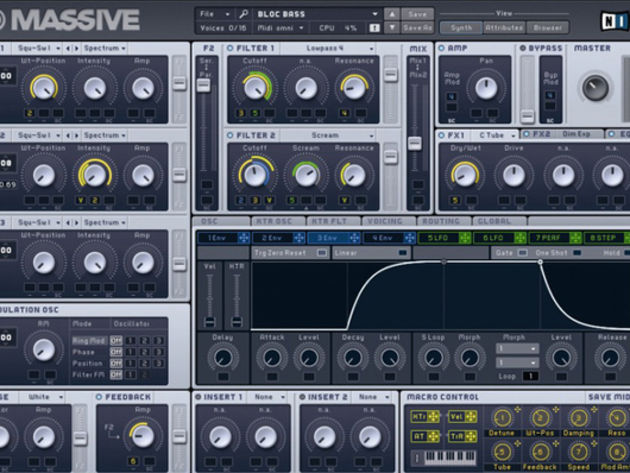
Task: Click the KTr macro drag handle
Action: point(434,417)
